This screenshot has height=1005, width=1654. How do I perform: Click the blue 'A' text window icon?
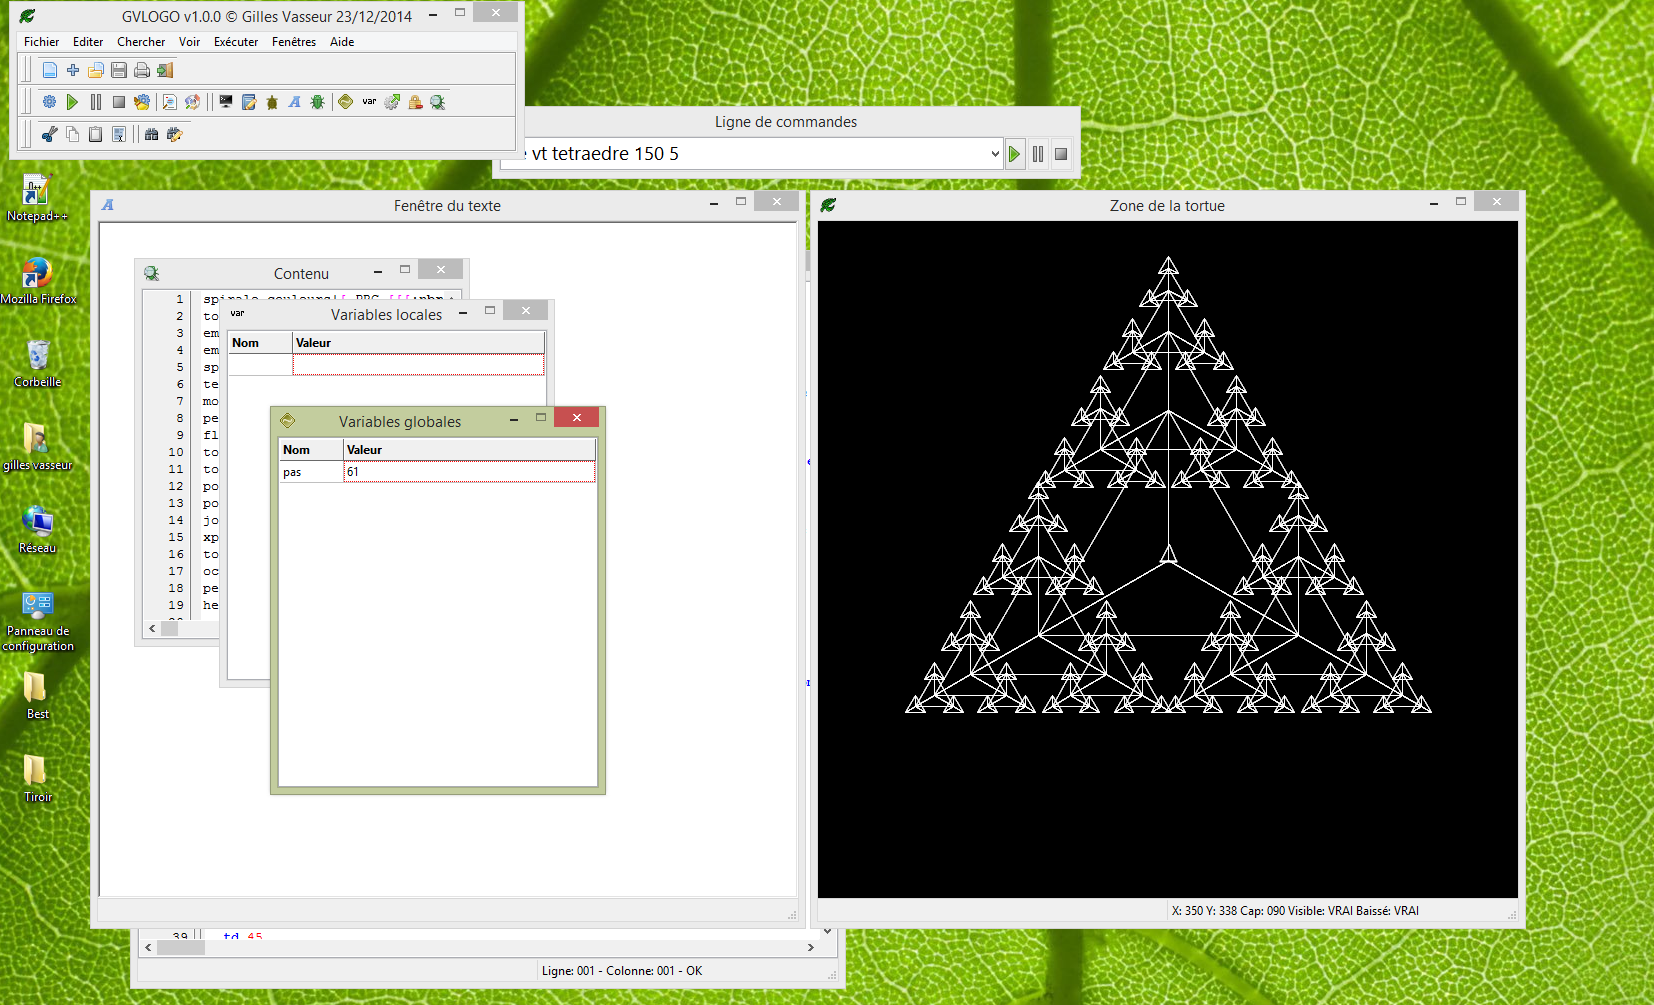pos(295,102)
